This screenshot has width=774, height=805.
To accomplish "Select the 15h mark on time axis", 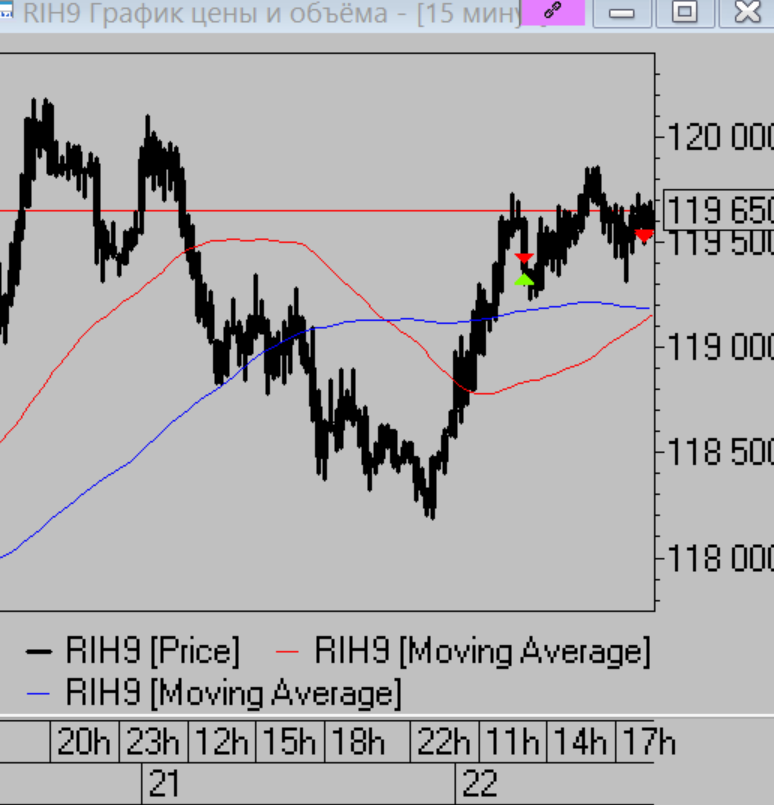I will pyautogui.click(x=288, y=743).
